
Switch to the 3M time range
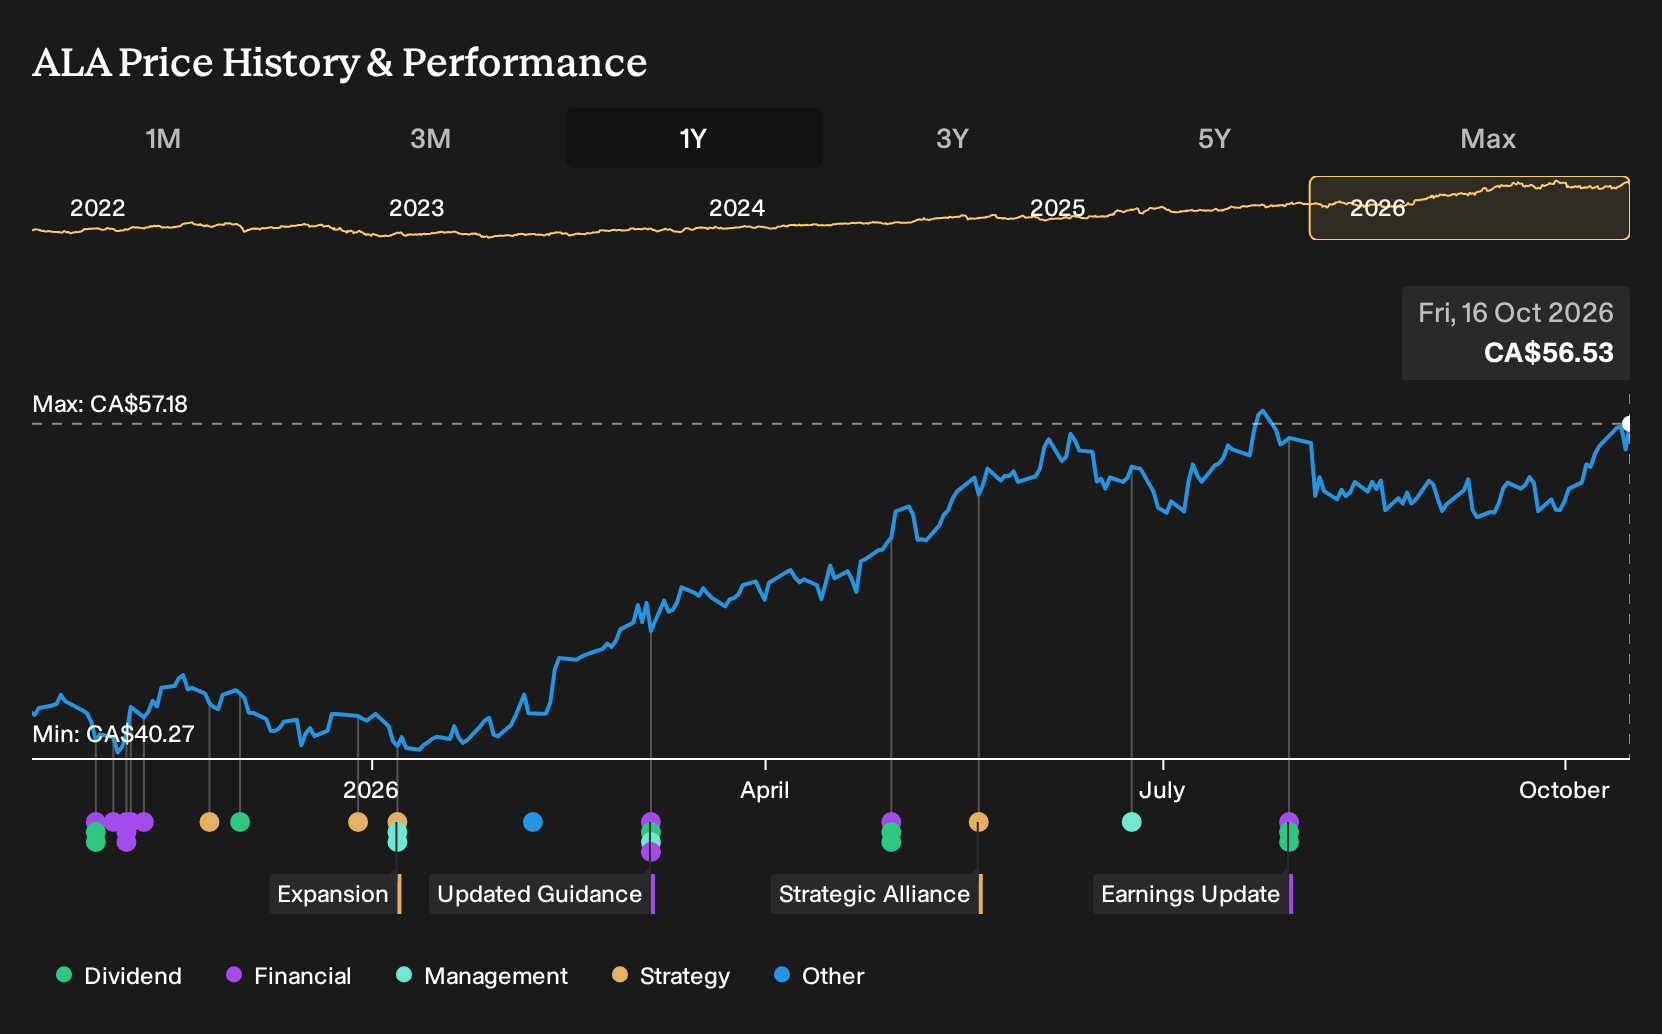430,138
